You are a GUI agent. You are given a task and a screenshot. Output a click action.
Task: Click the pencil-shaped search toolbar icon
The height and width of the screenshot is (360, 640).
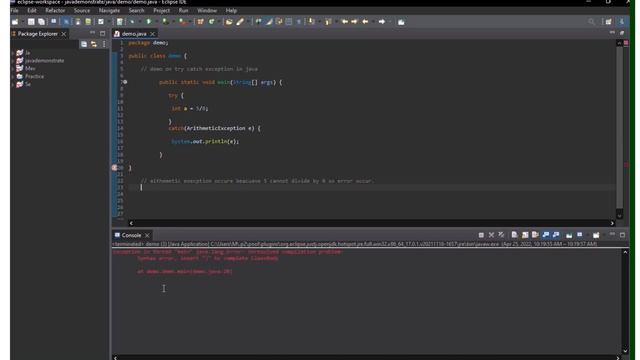[x=240, y=22]
